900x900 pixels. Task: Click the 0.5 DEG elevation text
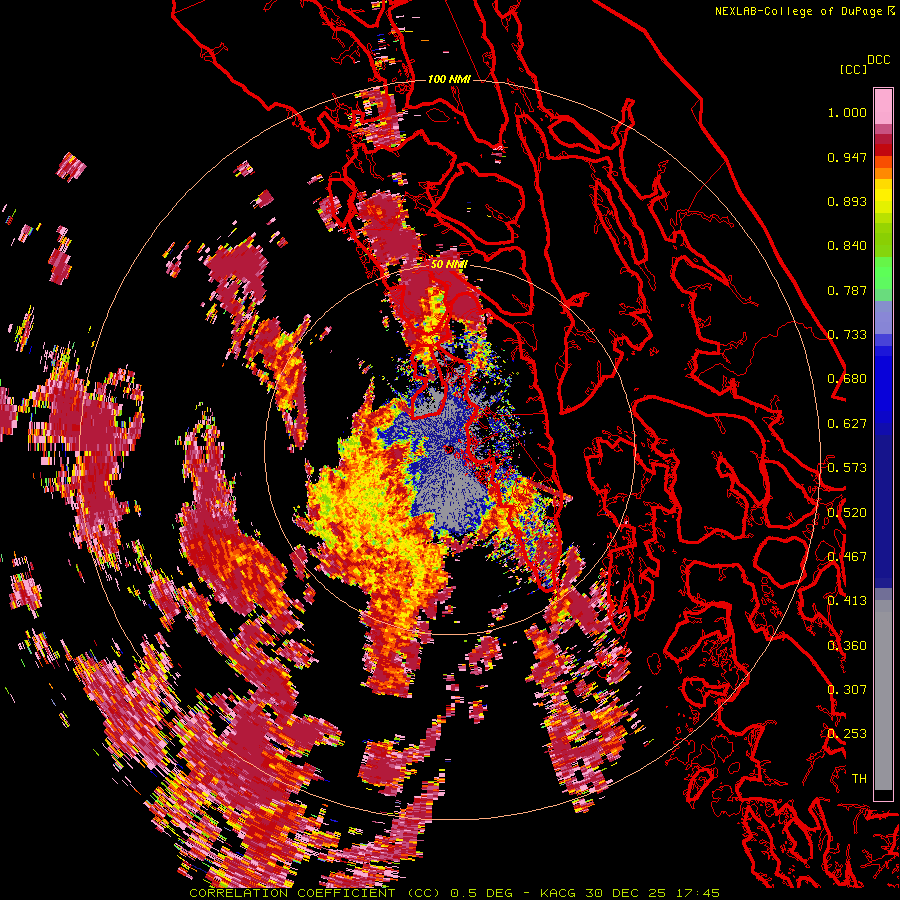(482, 893)
